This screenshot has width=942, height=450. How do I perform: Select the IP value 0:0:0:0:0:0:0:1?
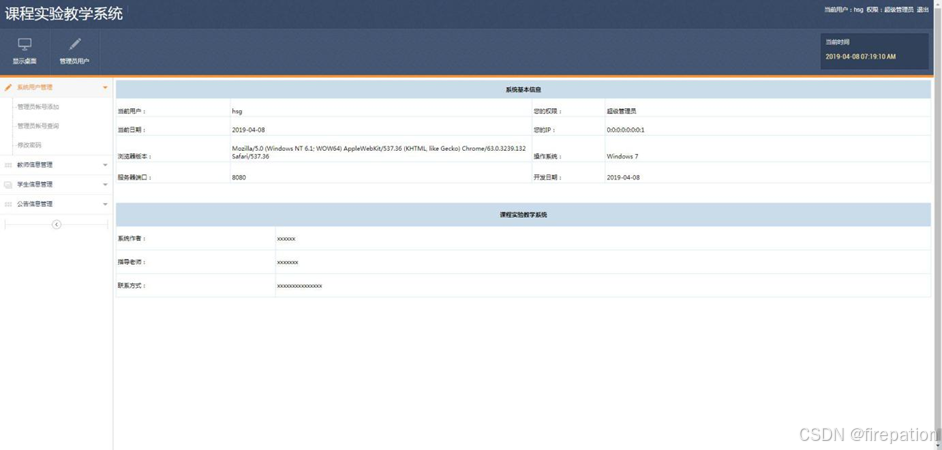point(625,130)
